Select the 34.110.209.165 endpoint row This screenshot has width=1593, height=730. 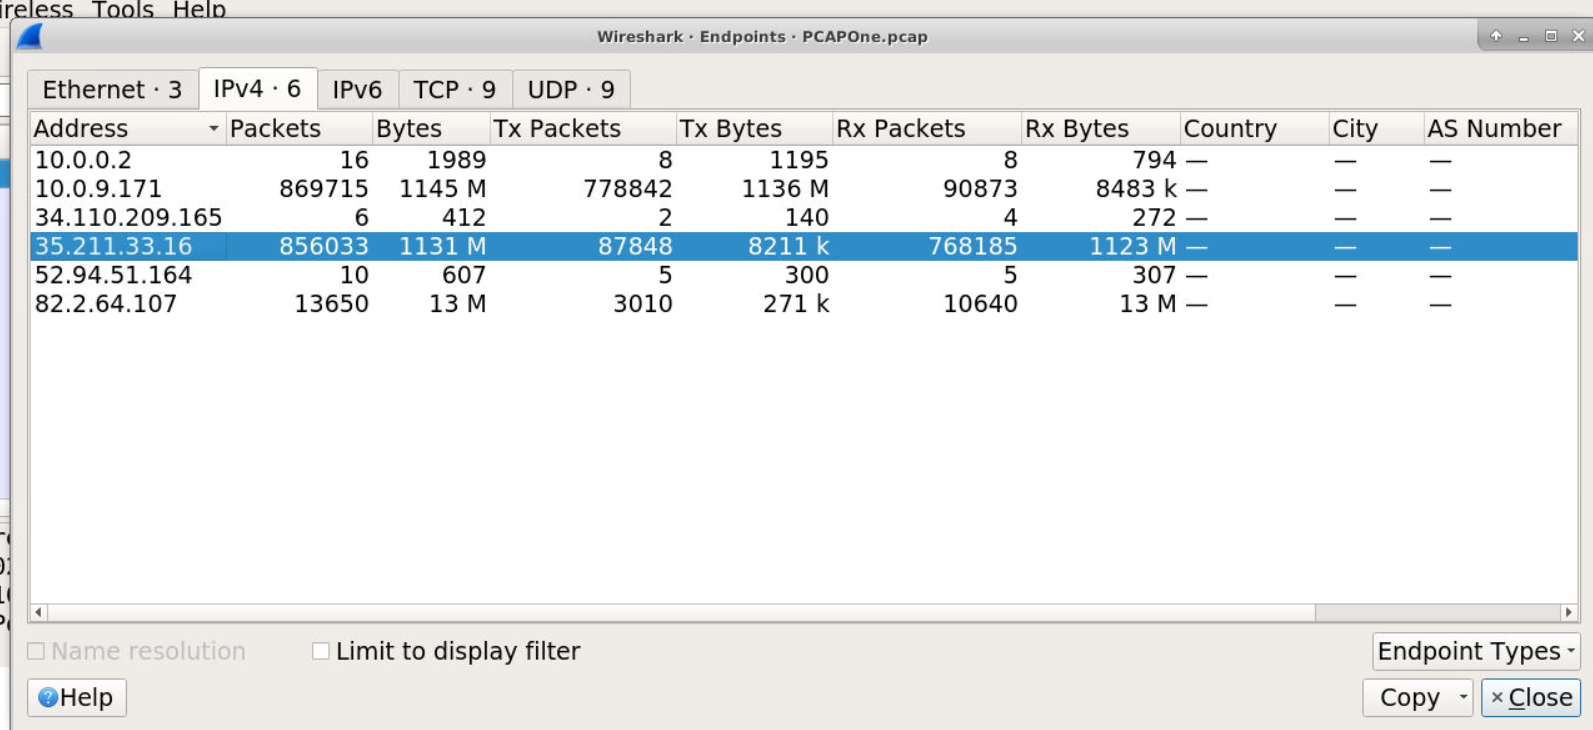click(x=804, y=218)
